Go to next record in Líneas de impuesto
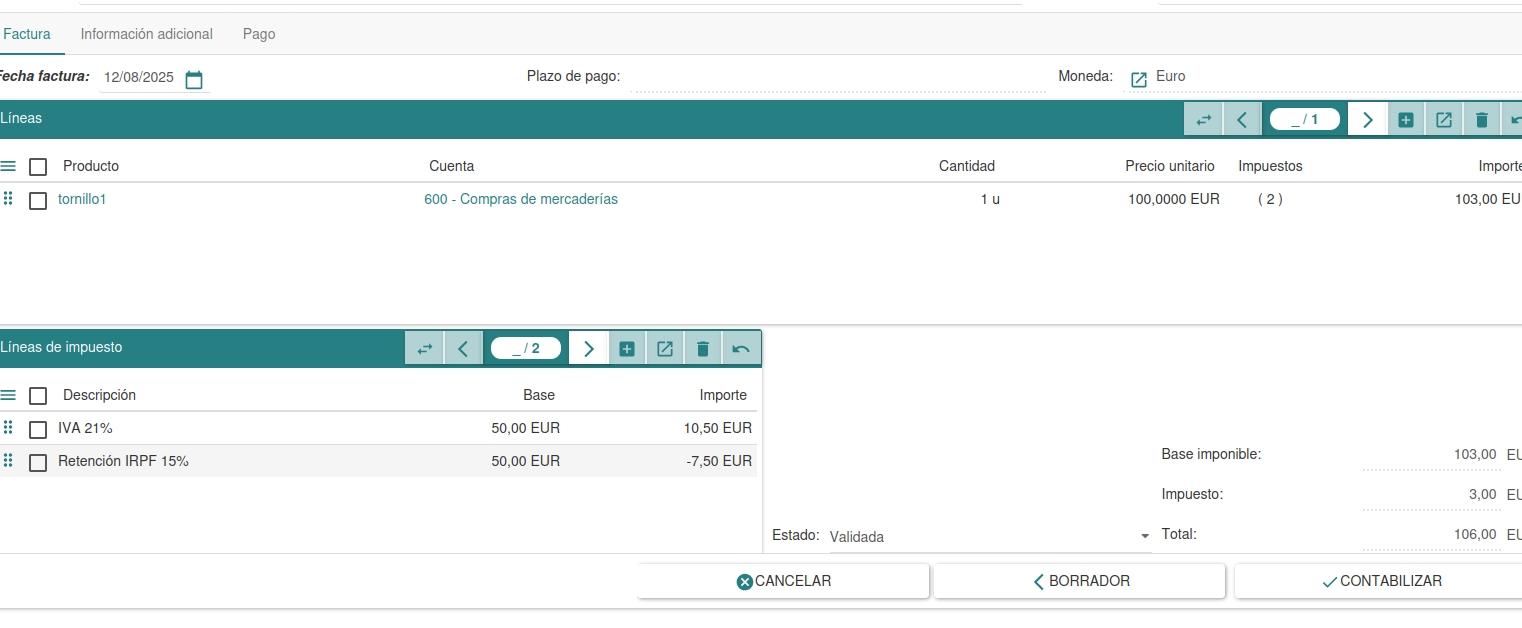 (589, 349)
